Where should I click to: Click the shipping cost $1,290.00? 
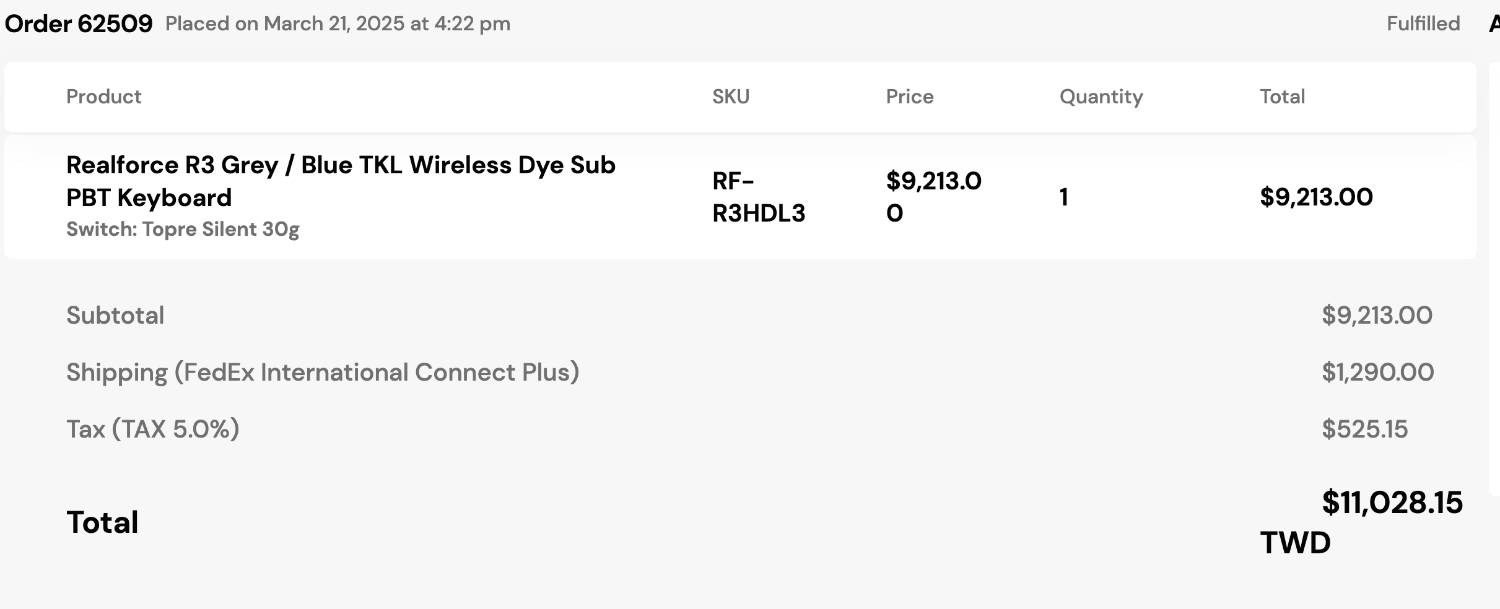click(1378, 373)
